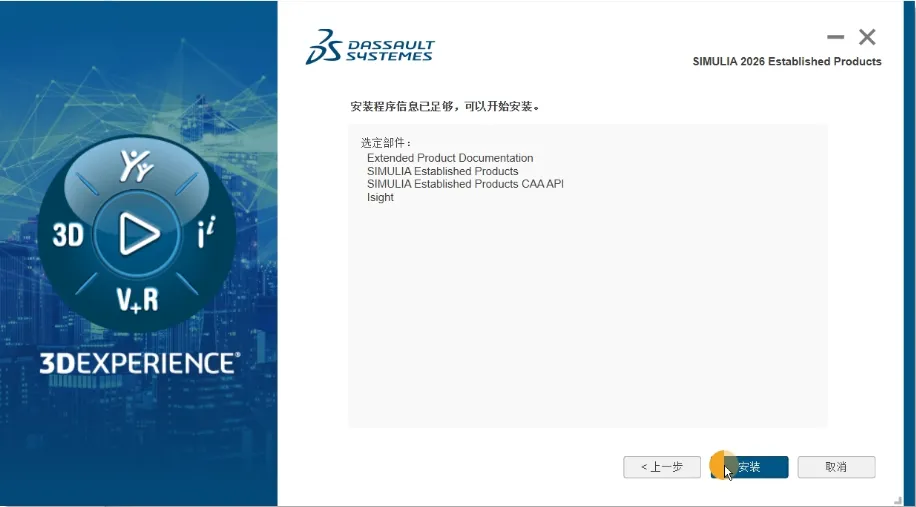Viewport: 916px width, 507px height.
Task: Click 'SIMULIA 2026 Established Products' title text
Action: coord(787,61)
